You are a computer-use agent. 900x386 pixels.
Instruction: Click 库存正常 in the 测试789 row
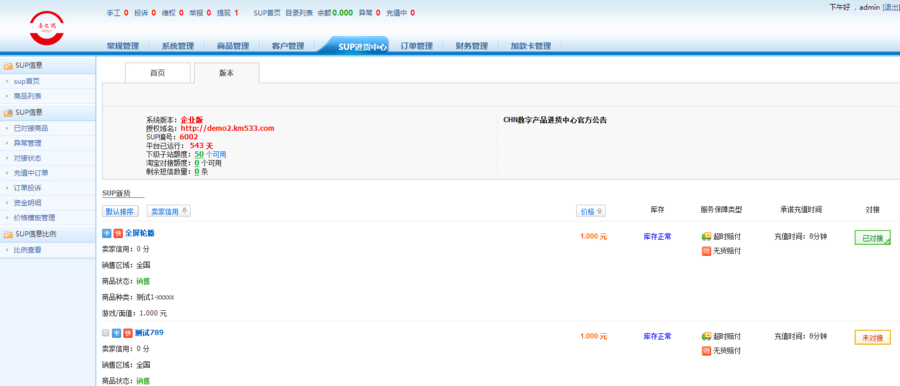click(657, 336)
